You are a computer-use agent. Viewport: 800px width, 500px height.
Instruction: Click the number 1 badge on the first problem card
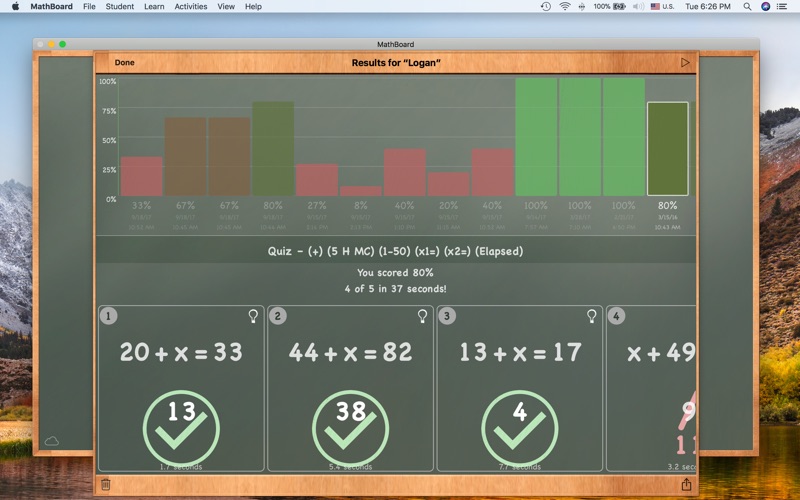coord(108,316)
